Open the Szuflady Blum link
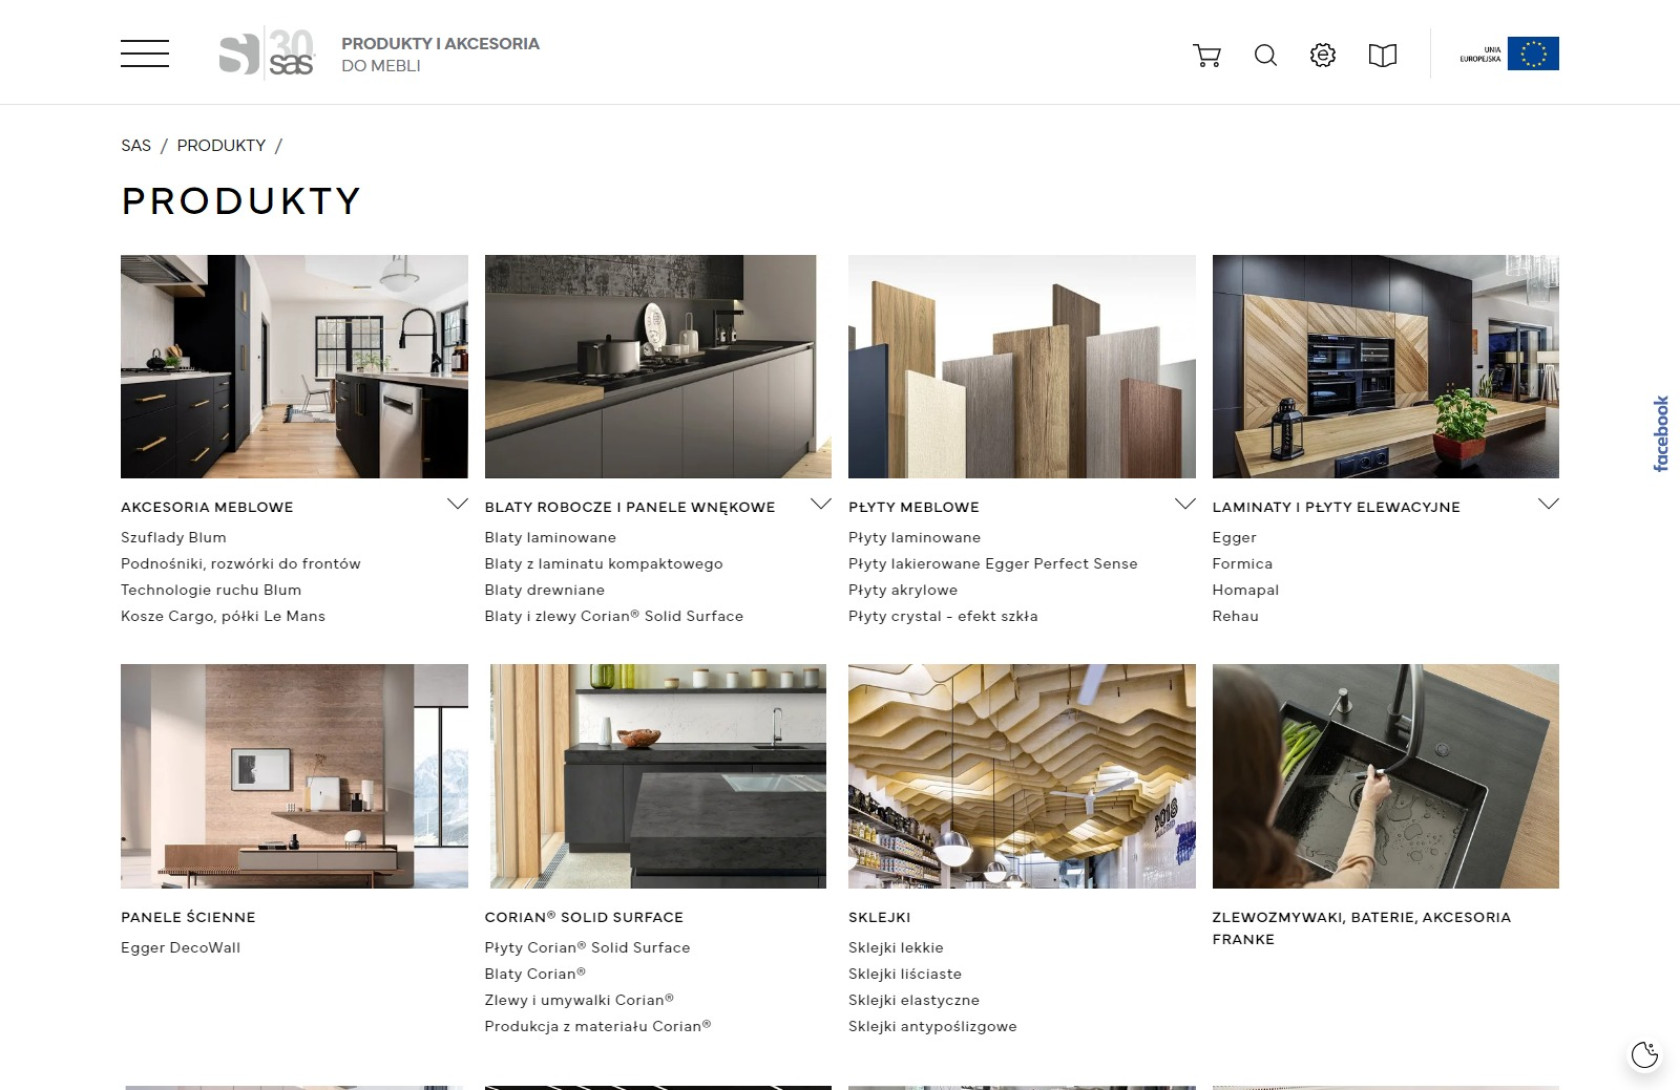Image resolution: width=1680 pixels, height=1090 pixels. 173,538
